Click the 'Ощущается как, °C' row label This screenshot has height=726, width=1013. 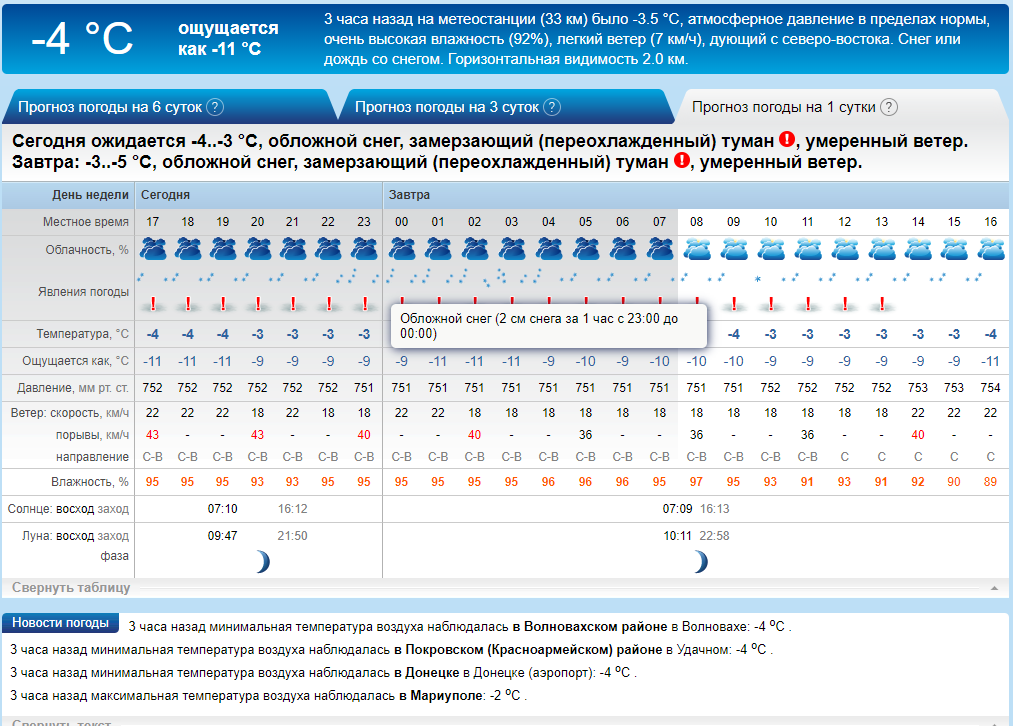tap(76, 361)
